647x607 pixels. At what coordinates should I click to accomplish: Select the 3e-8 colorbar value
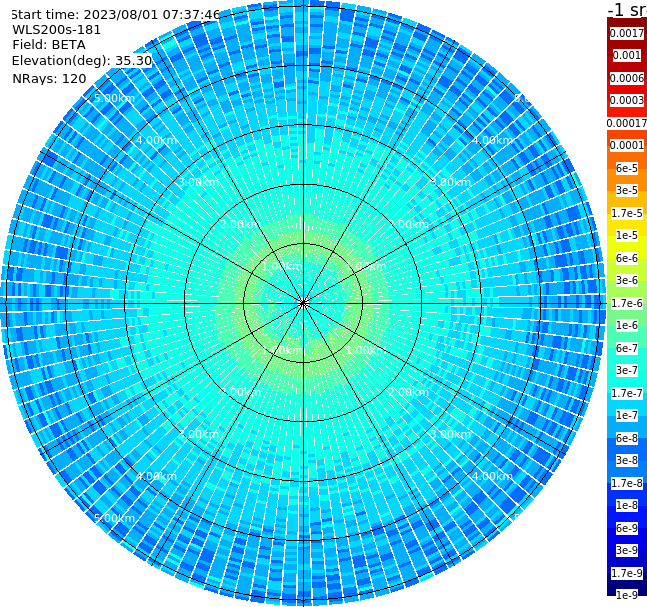click(x=627, y=460)
